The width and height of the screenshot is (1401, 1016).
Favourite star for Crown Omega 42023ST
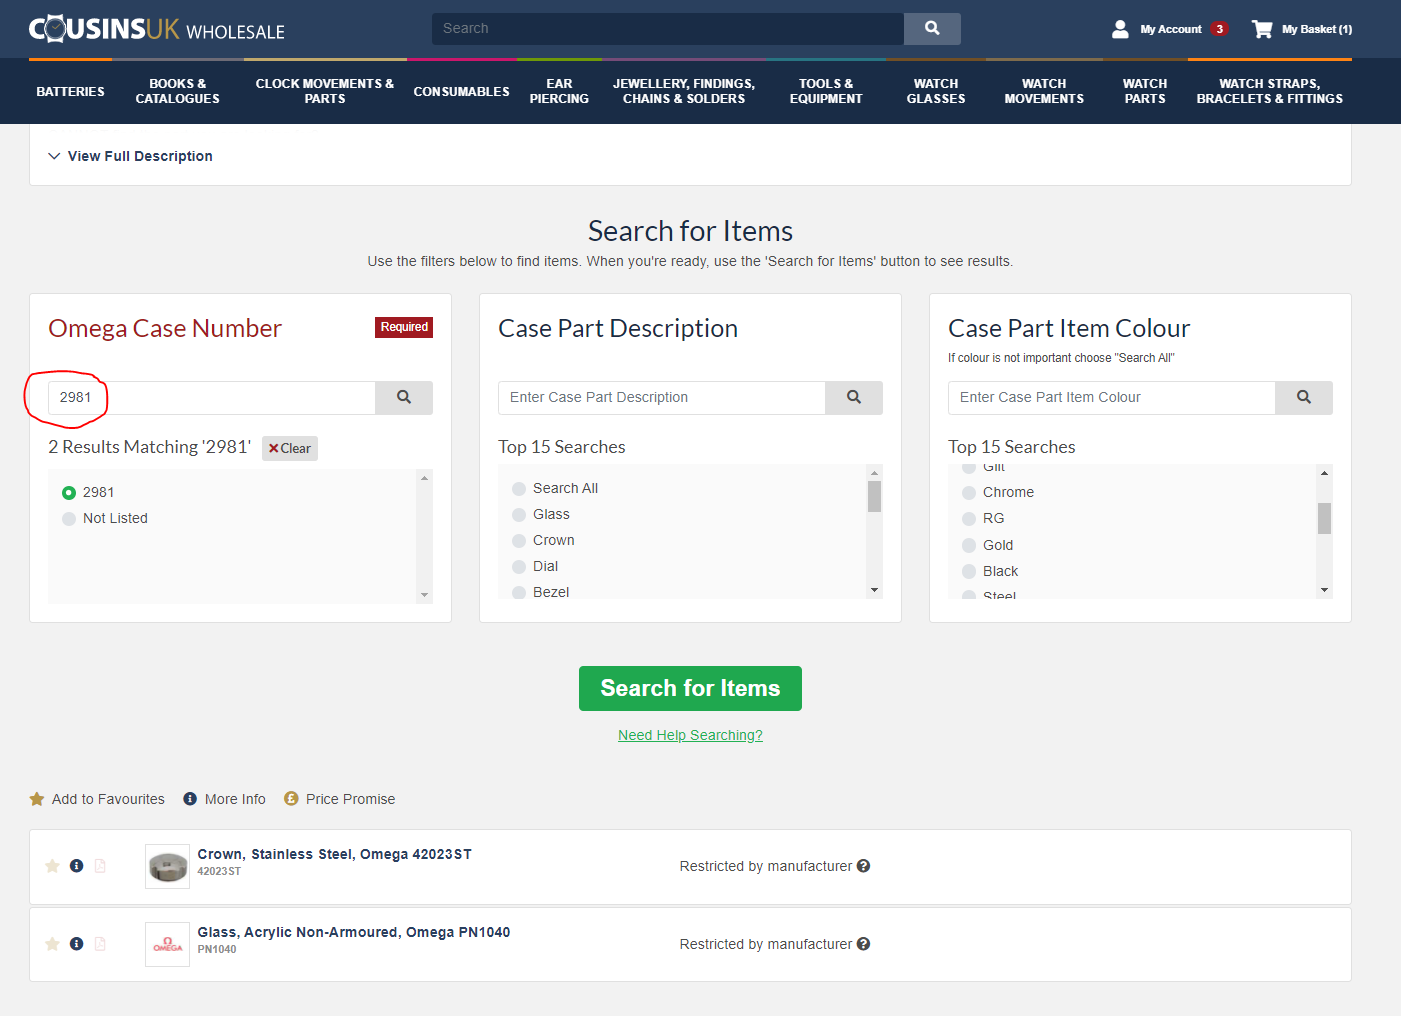[x=52, y=866]
